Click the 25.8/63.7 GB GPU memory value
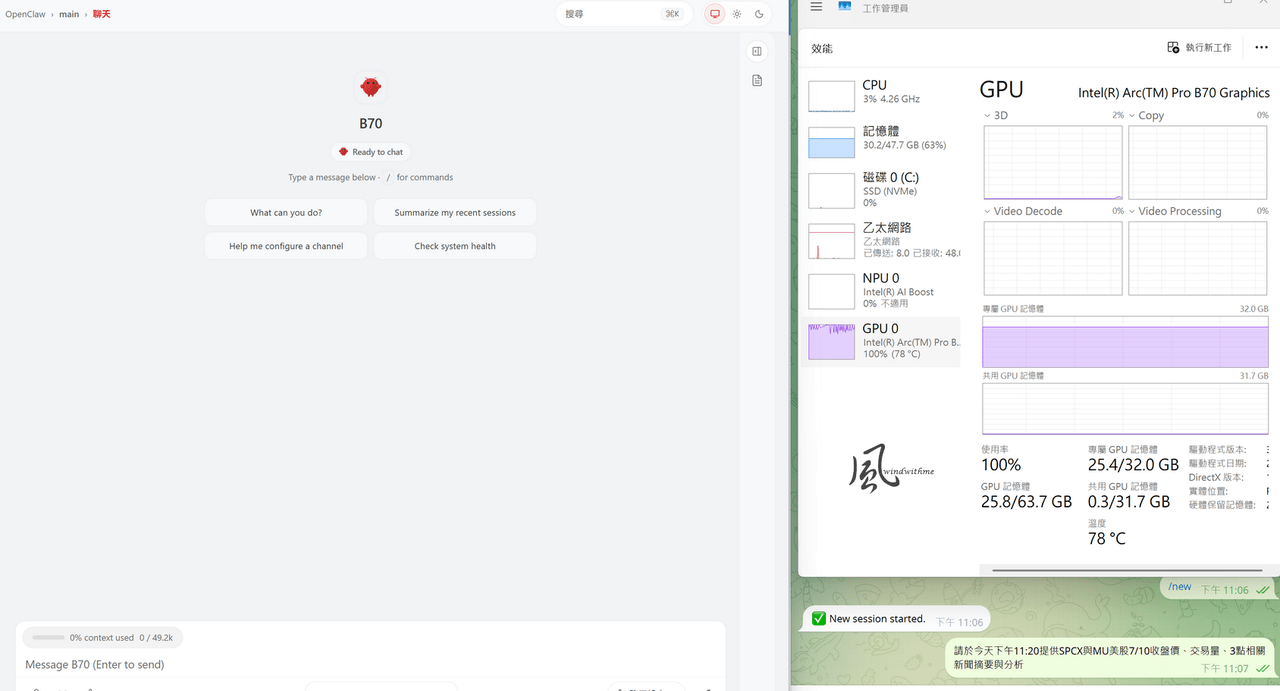Image resolution: width=1280 pixels, height=691 pixels. click(x=1026, y=502)
